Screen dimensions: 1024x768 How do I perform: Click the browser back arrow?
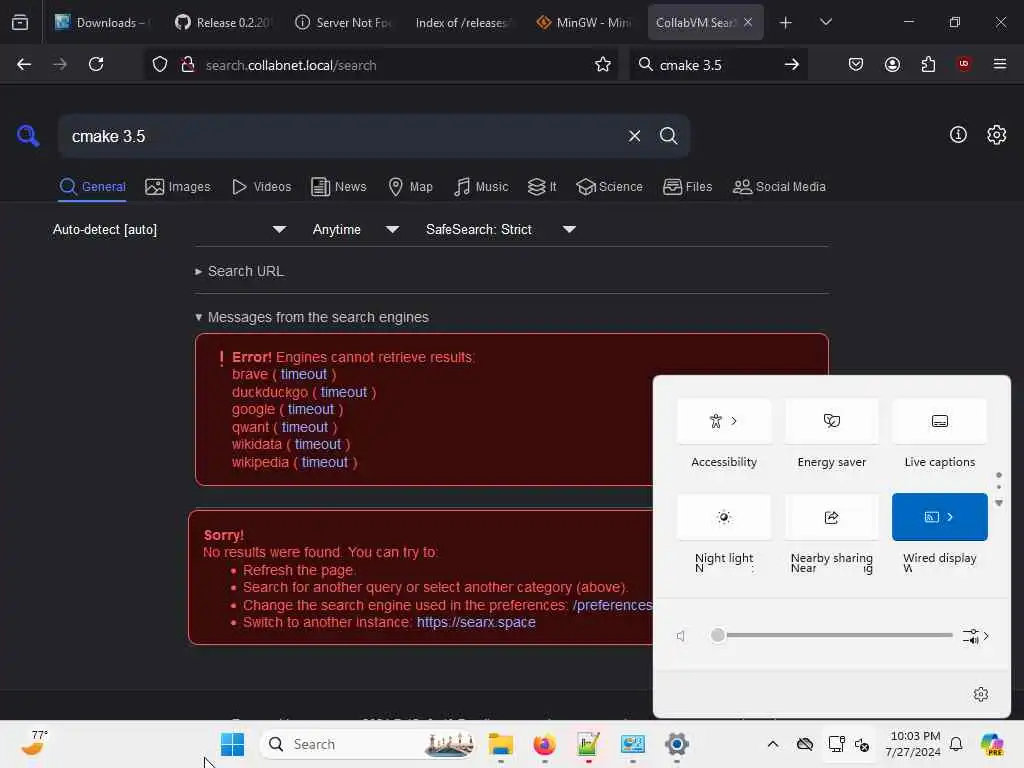tap(24, 64)
